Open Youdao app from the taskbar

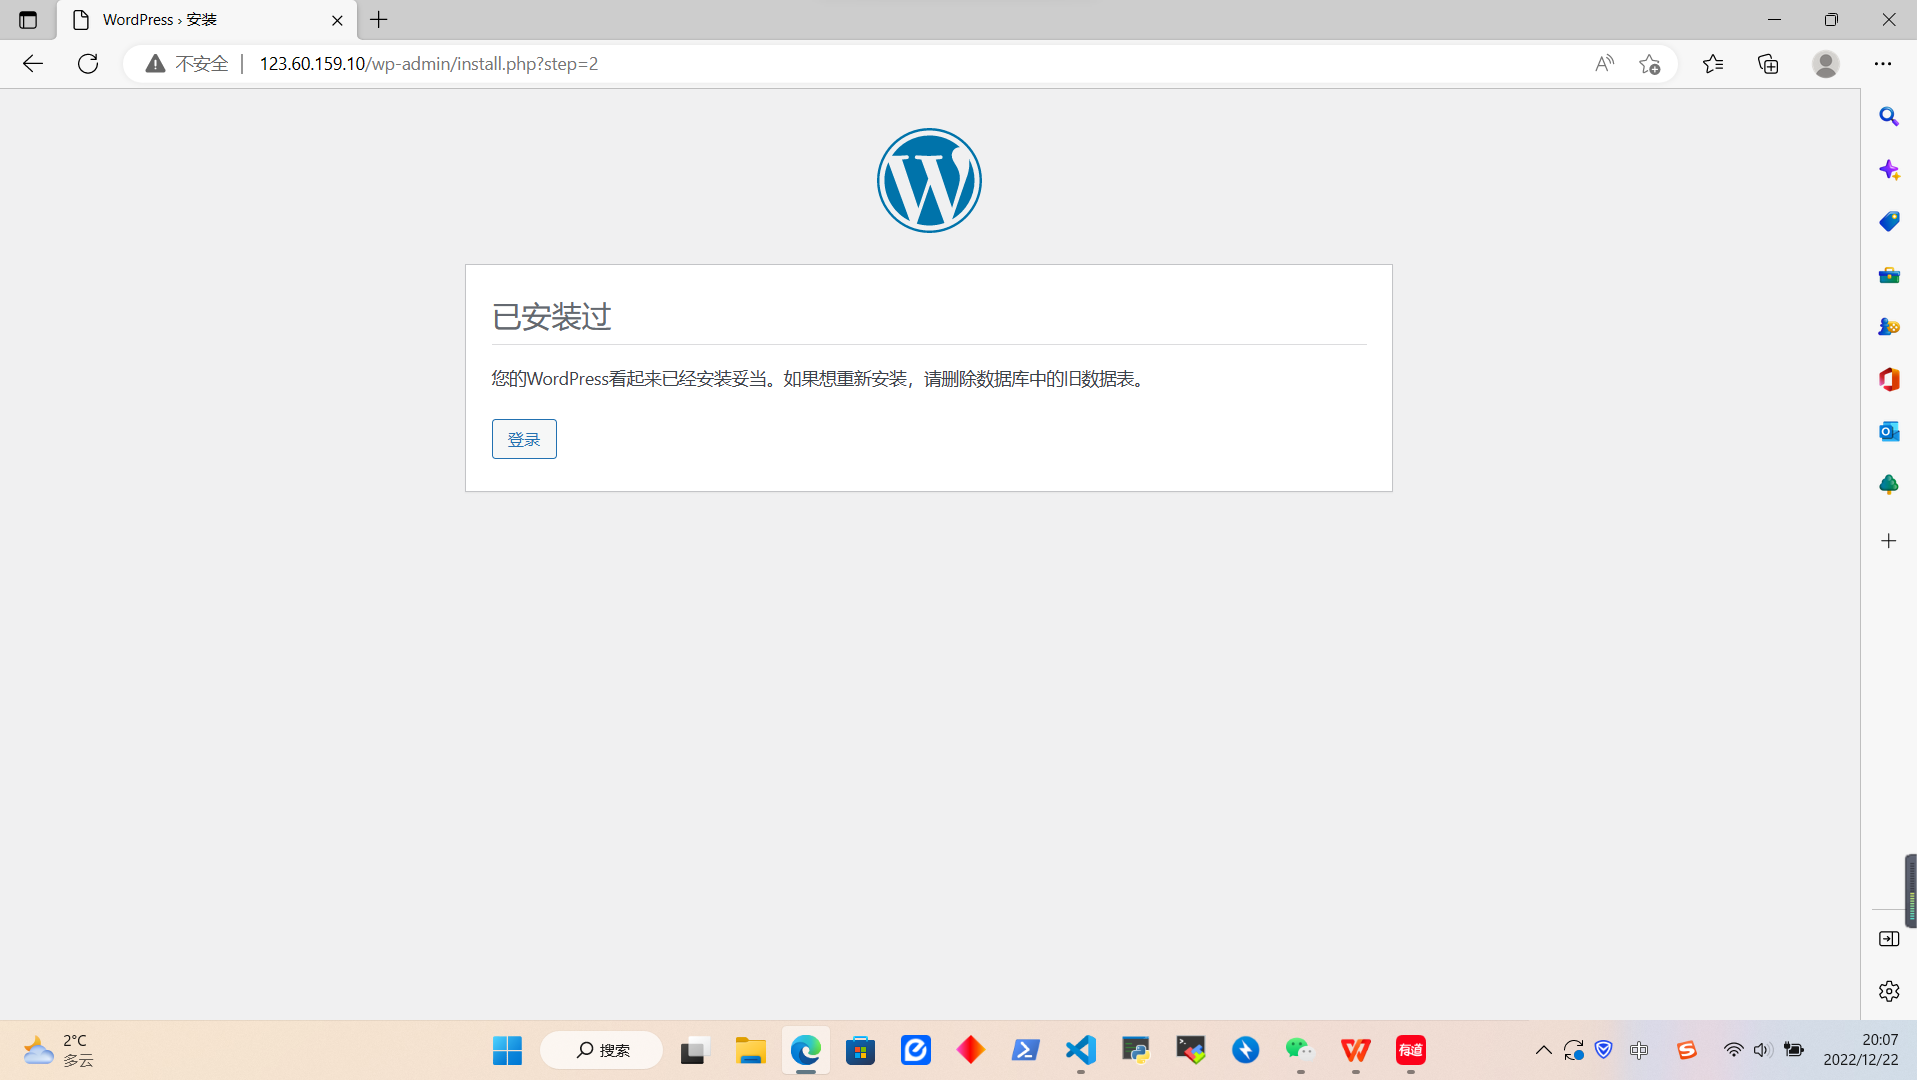pos(1411,1050)
